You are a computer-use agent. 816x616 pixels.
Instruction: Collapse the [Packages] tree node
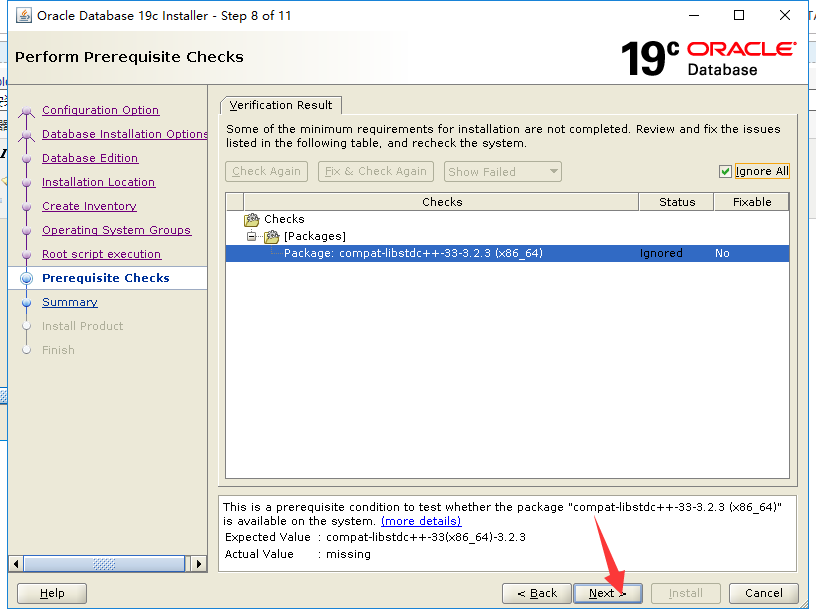(x=251, y=236)
